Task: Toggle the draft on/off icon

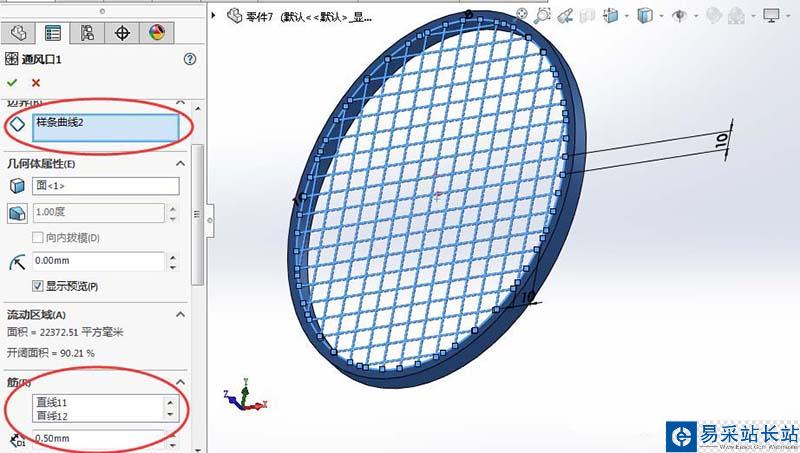Action: 17,213
